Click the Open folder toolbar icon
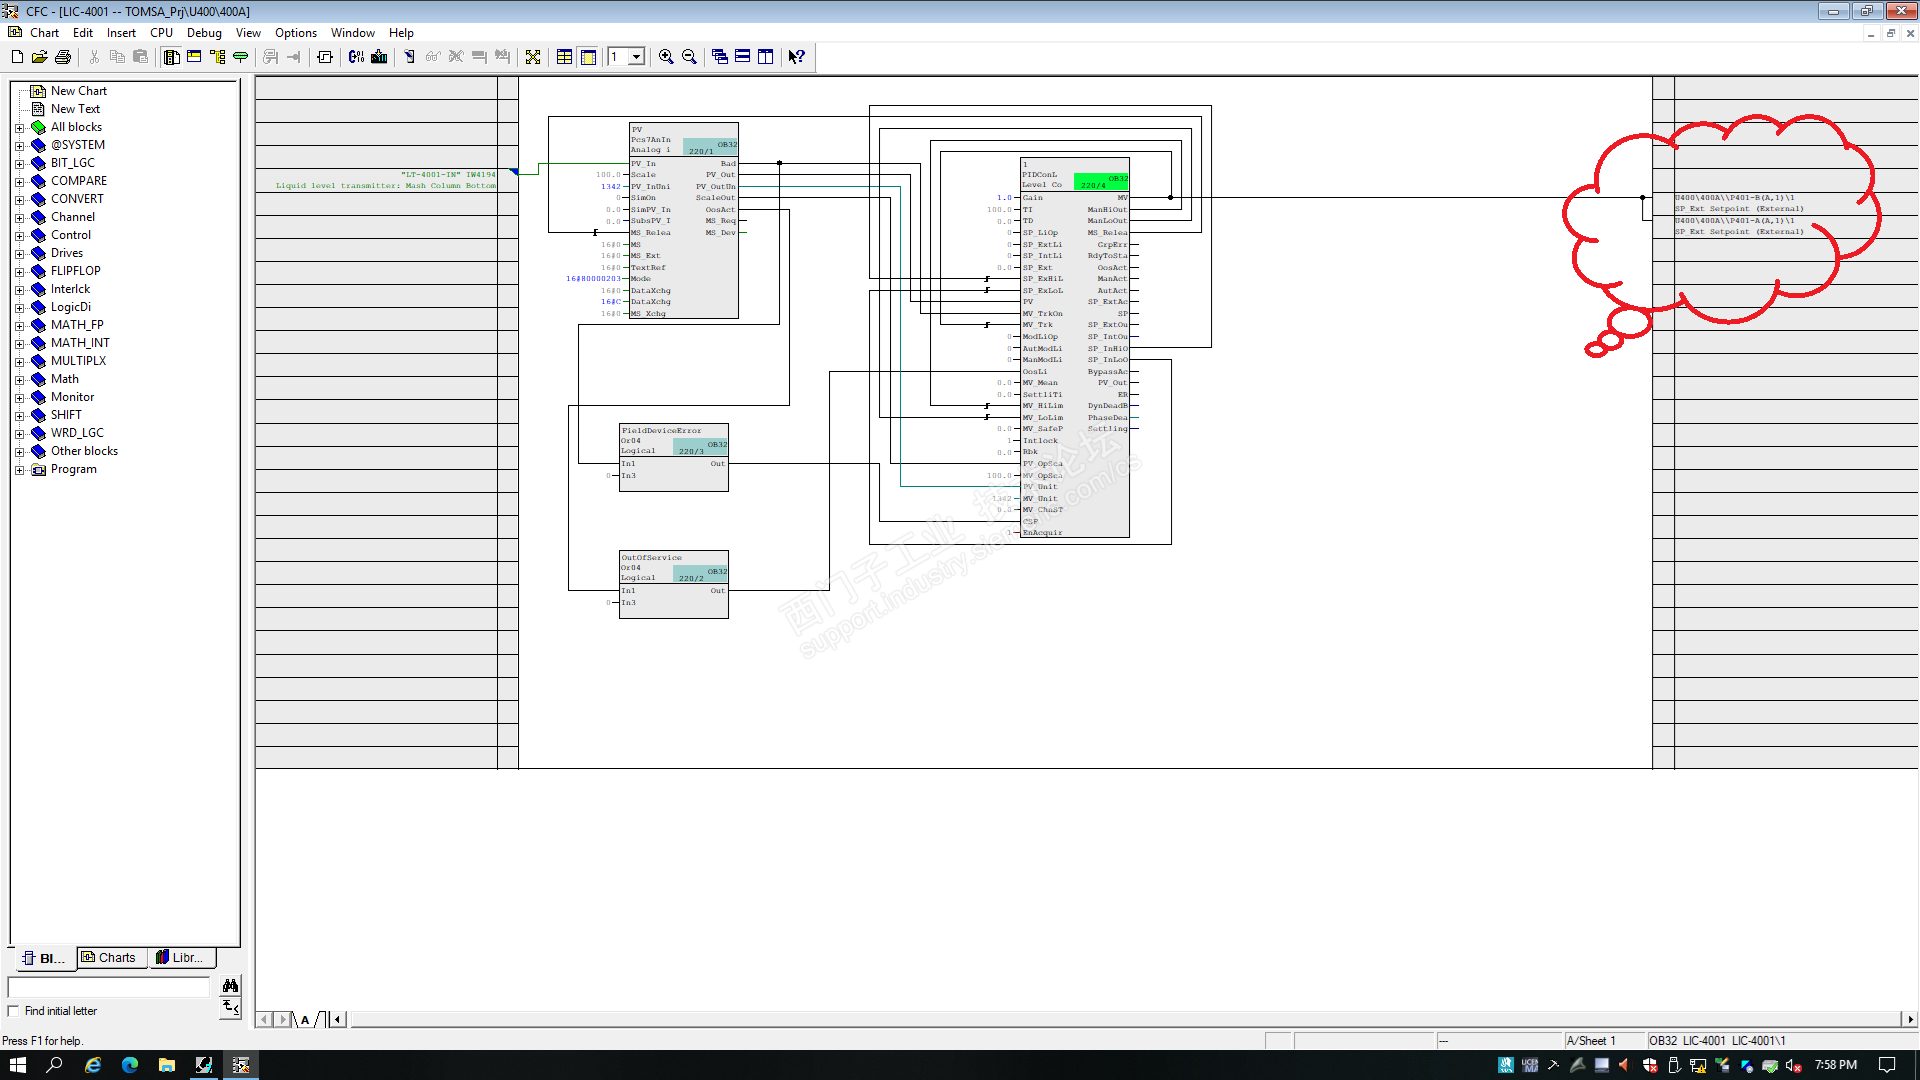Viewport: 1920px width, 1080px height. coord(40,57)
